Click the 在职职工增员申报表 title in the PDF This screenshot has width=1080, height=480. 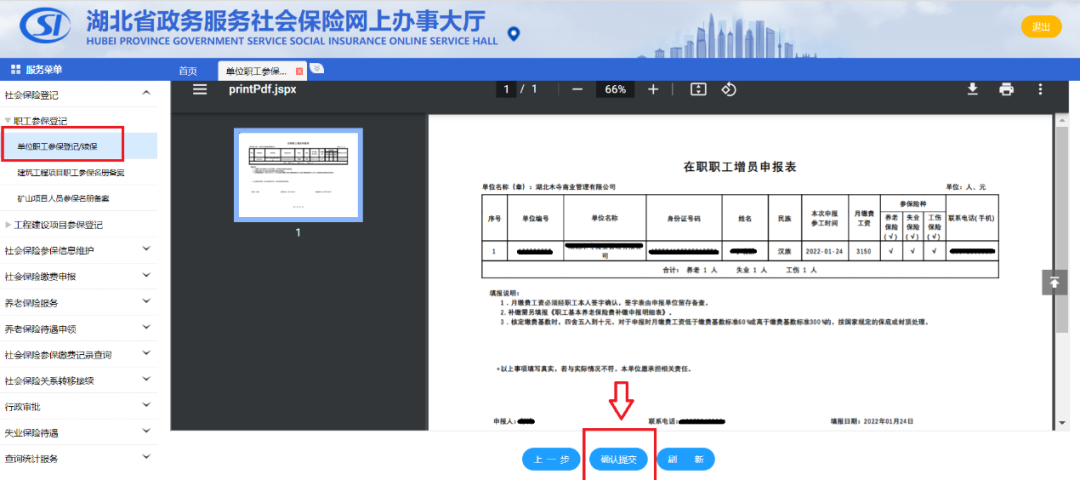pos(740,167)
